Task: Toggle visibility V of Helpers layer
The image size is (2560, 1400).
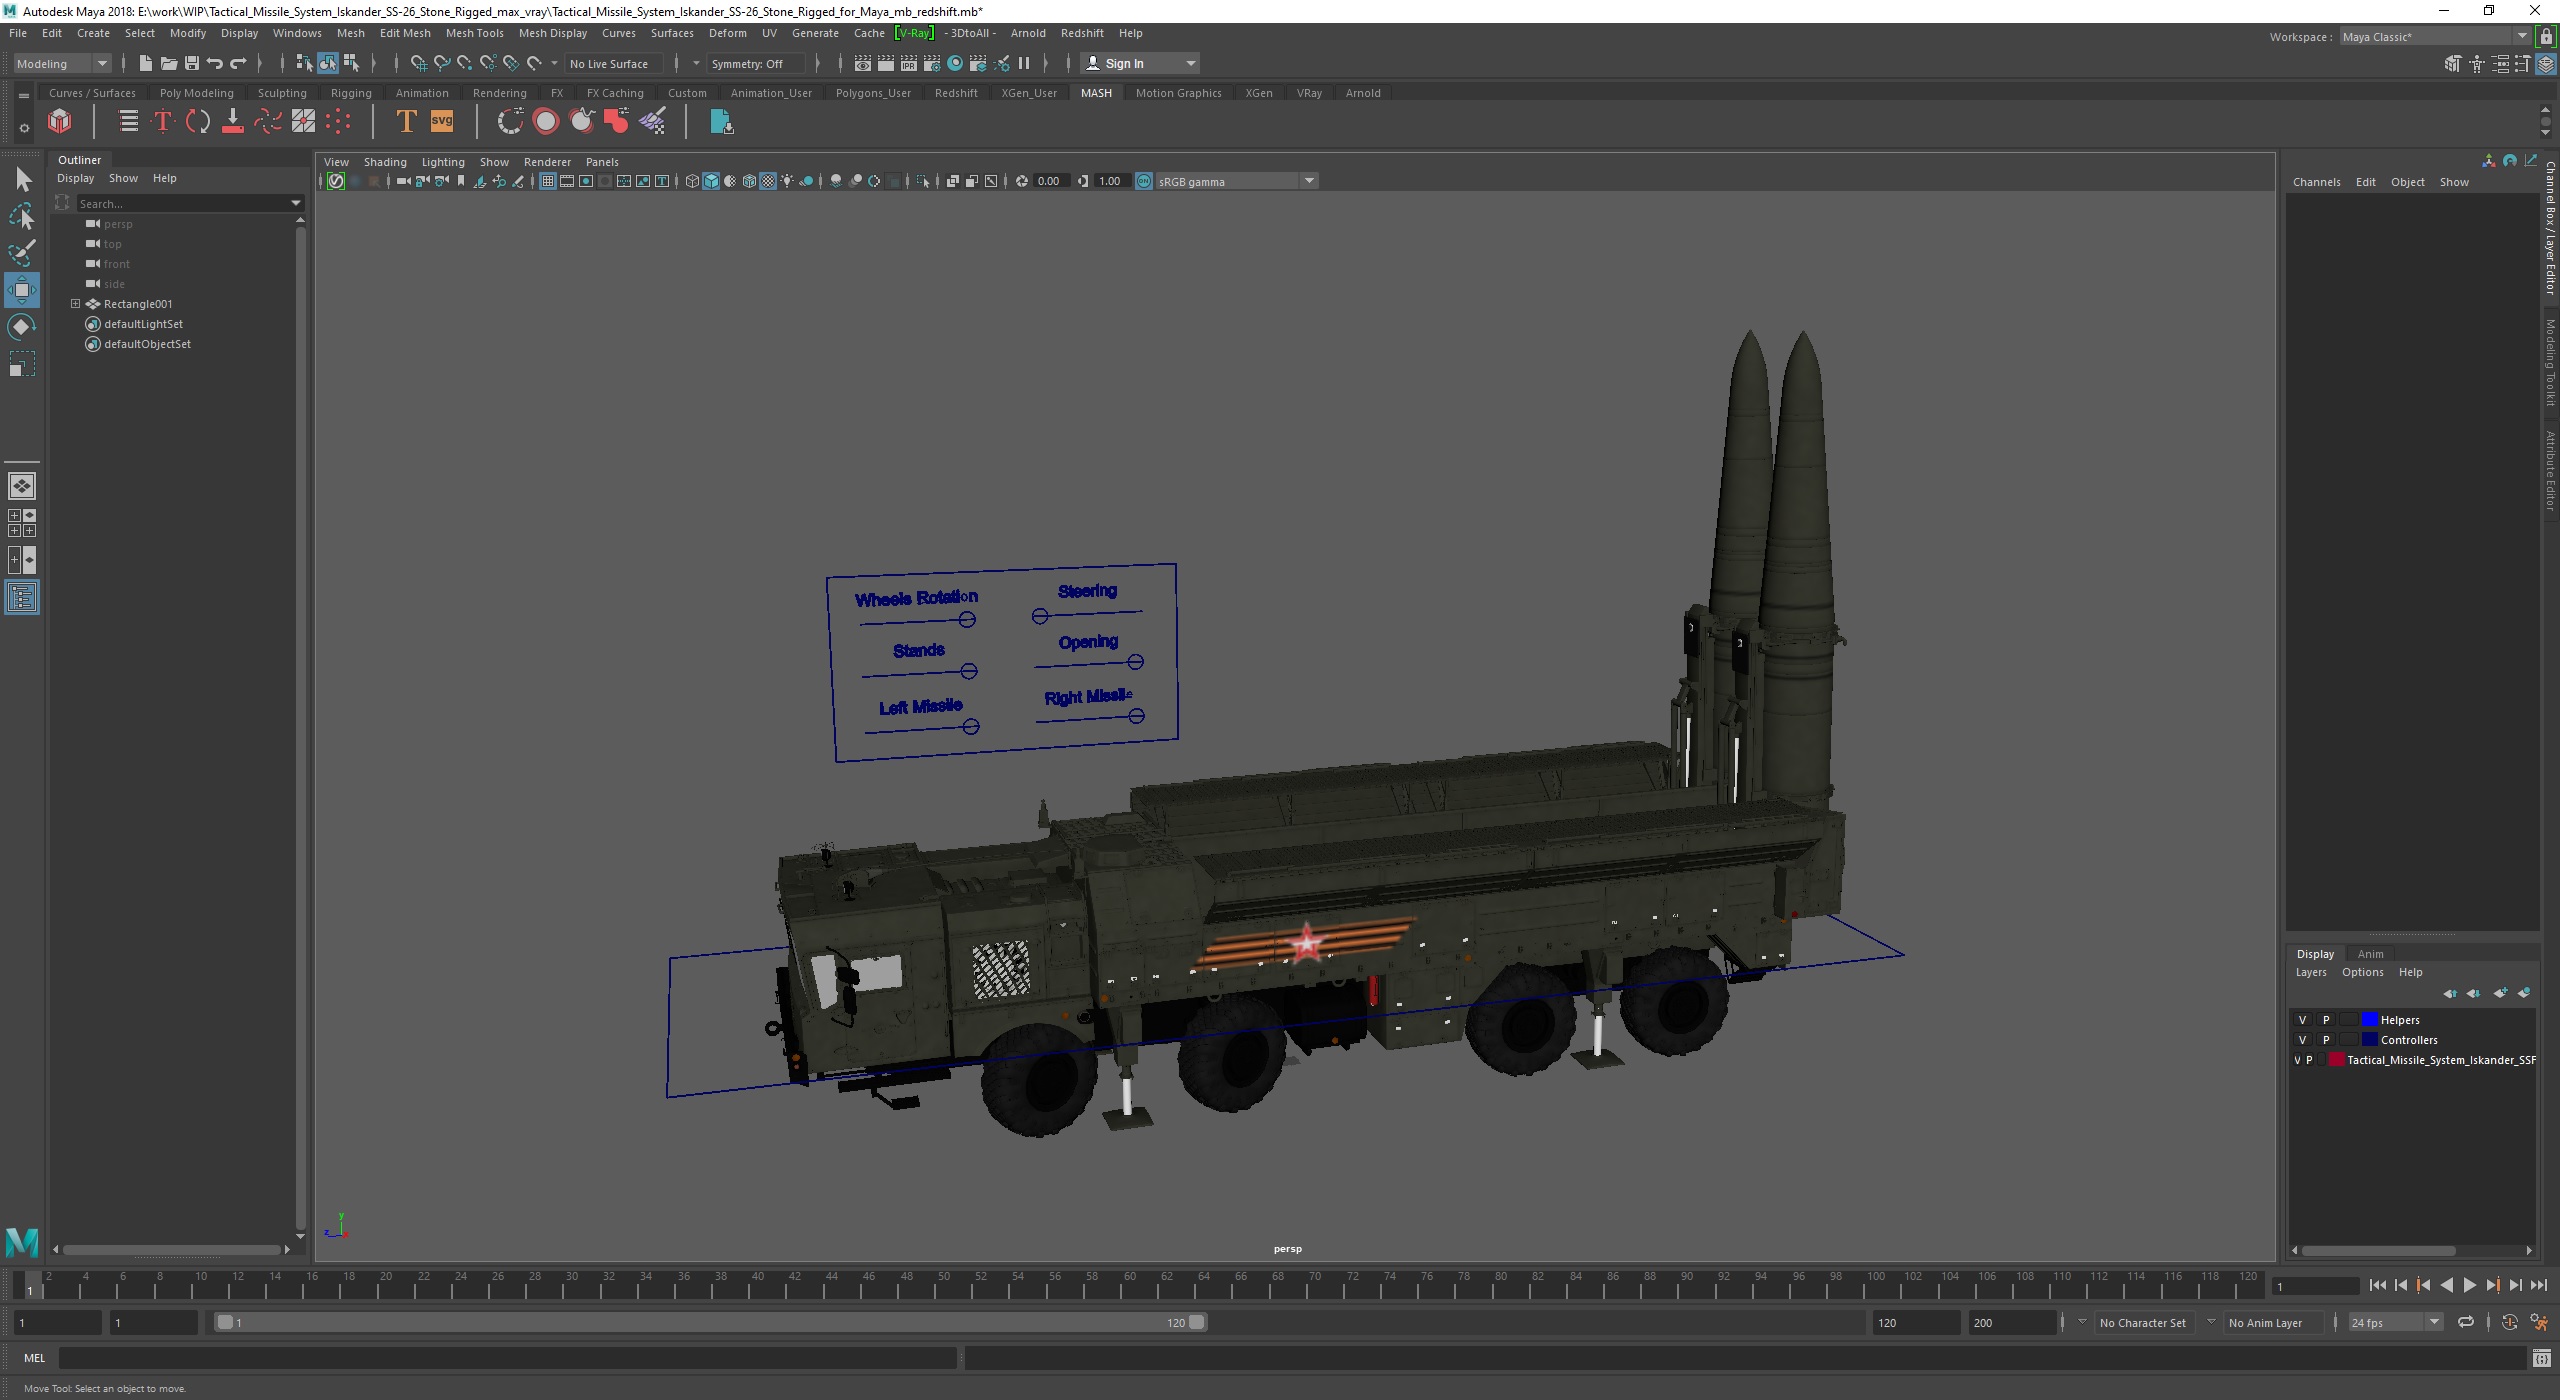Action: coord(2302,1020)
